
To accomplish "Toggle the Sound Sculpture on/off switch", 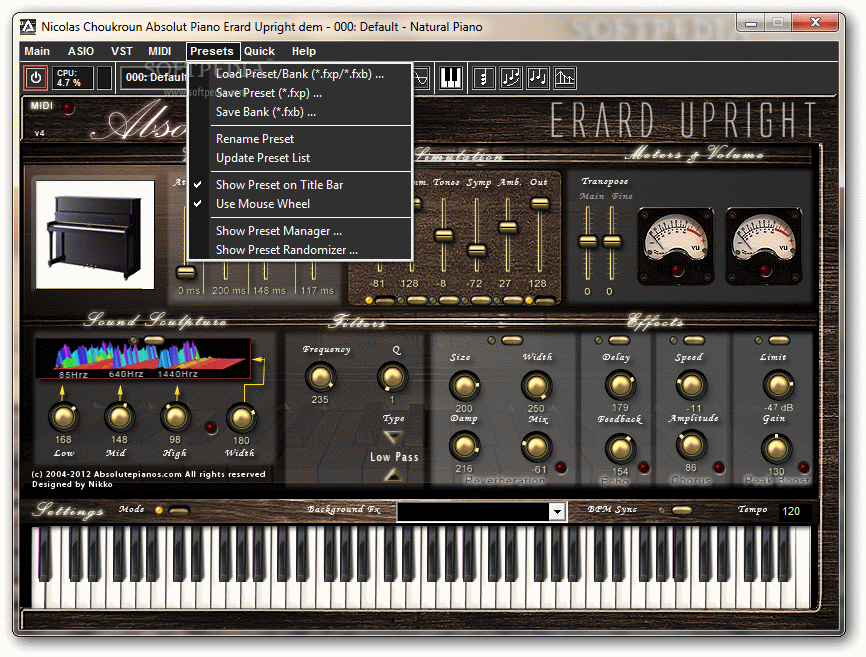I will pyautogui.click(x=154, y=340).
